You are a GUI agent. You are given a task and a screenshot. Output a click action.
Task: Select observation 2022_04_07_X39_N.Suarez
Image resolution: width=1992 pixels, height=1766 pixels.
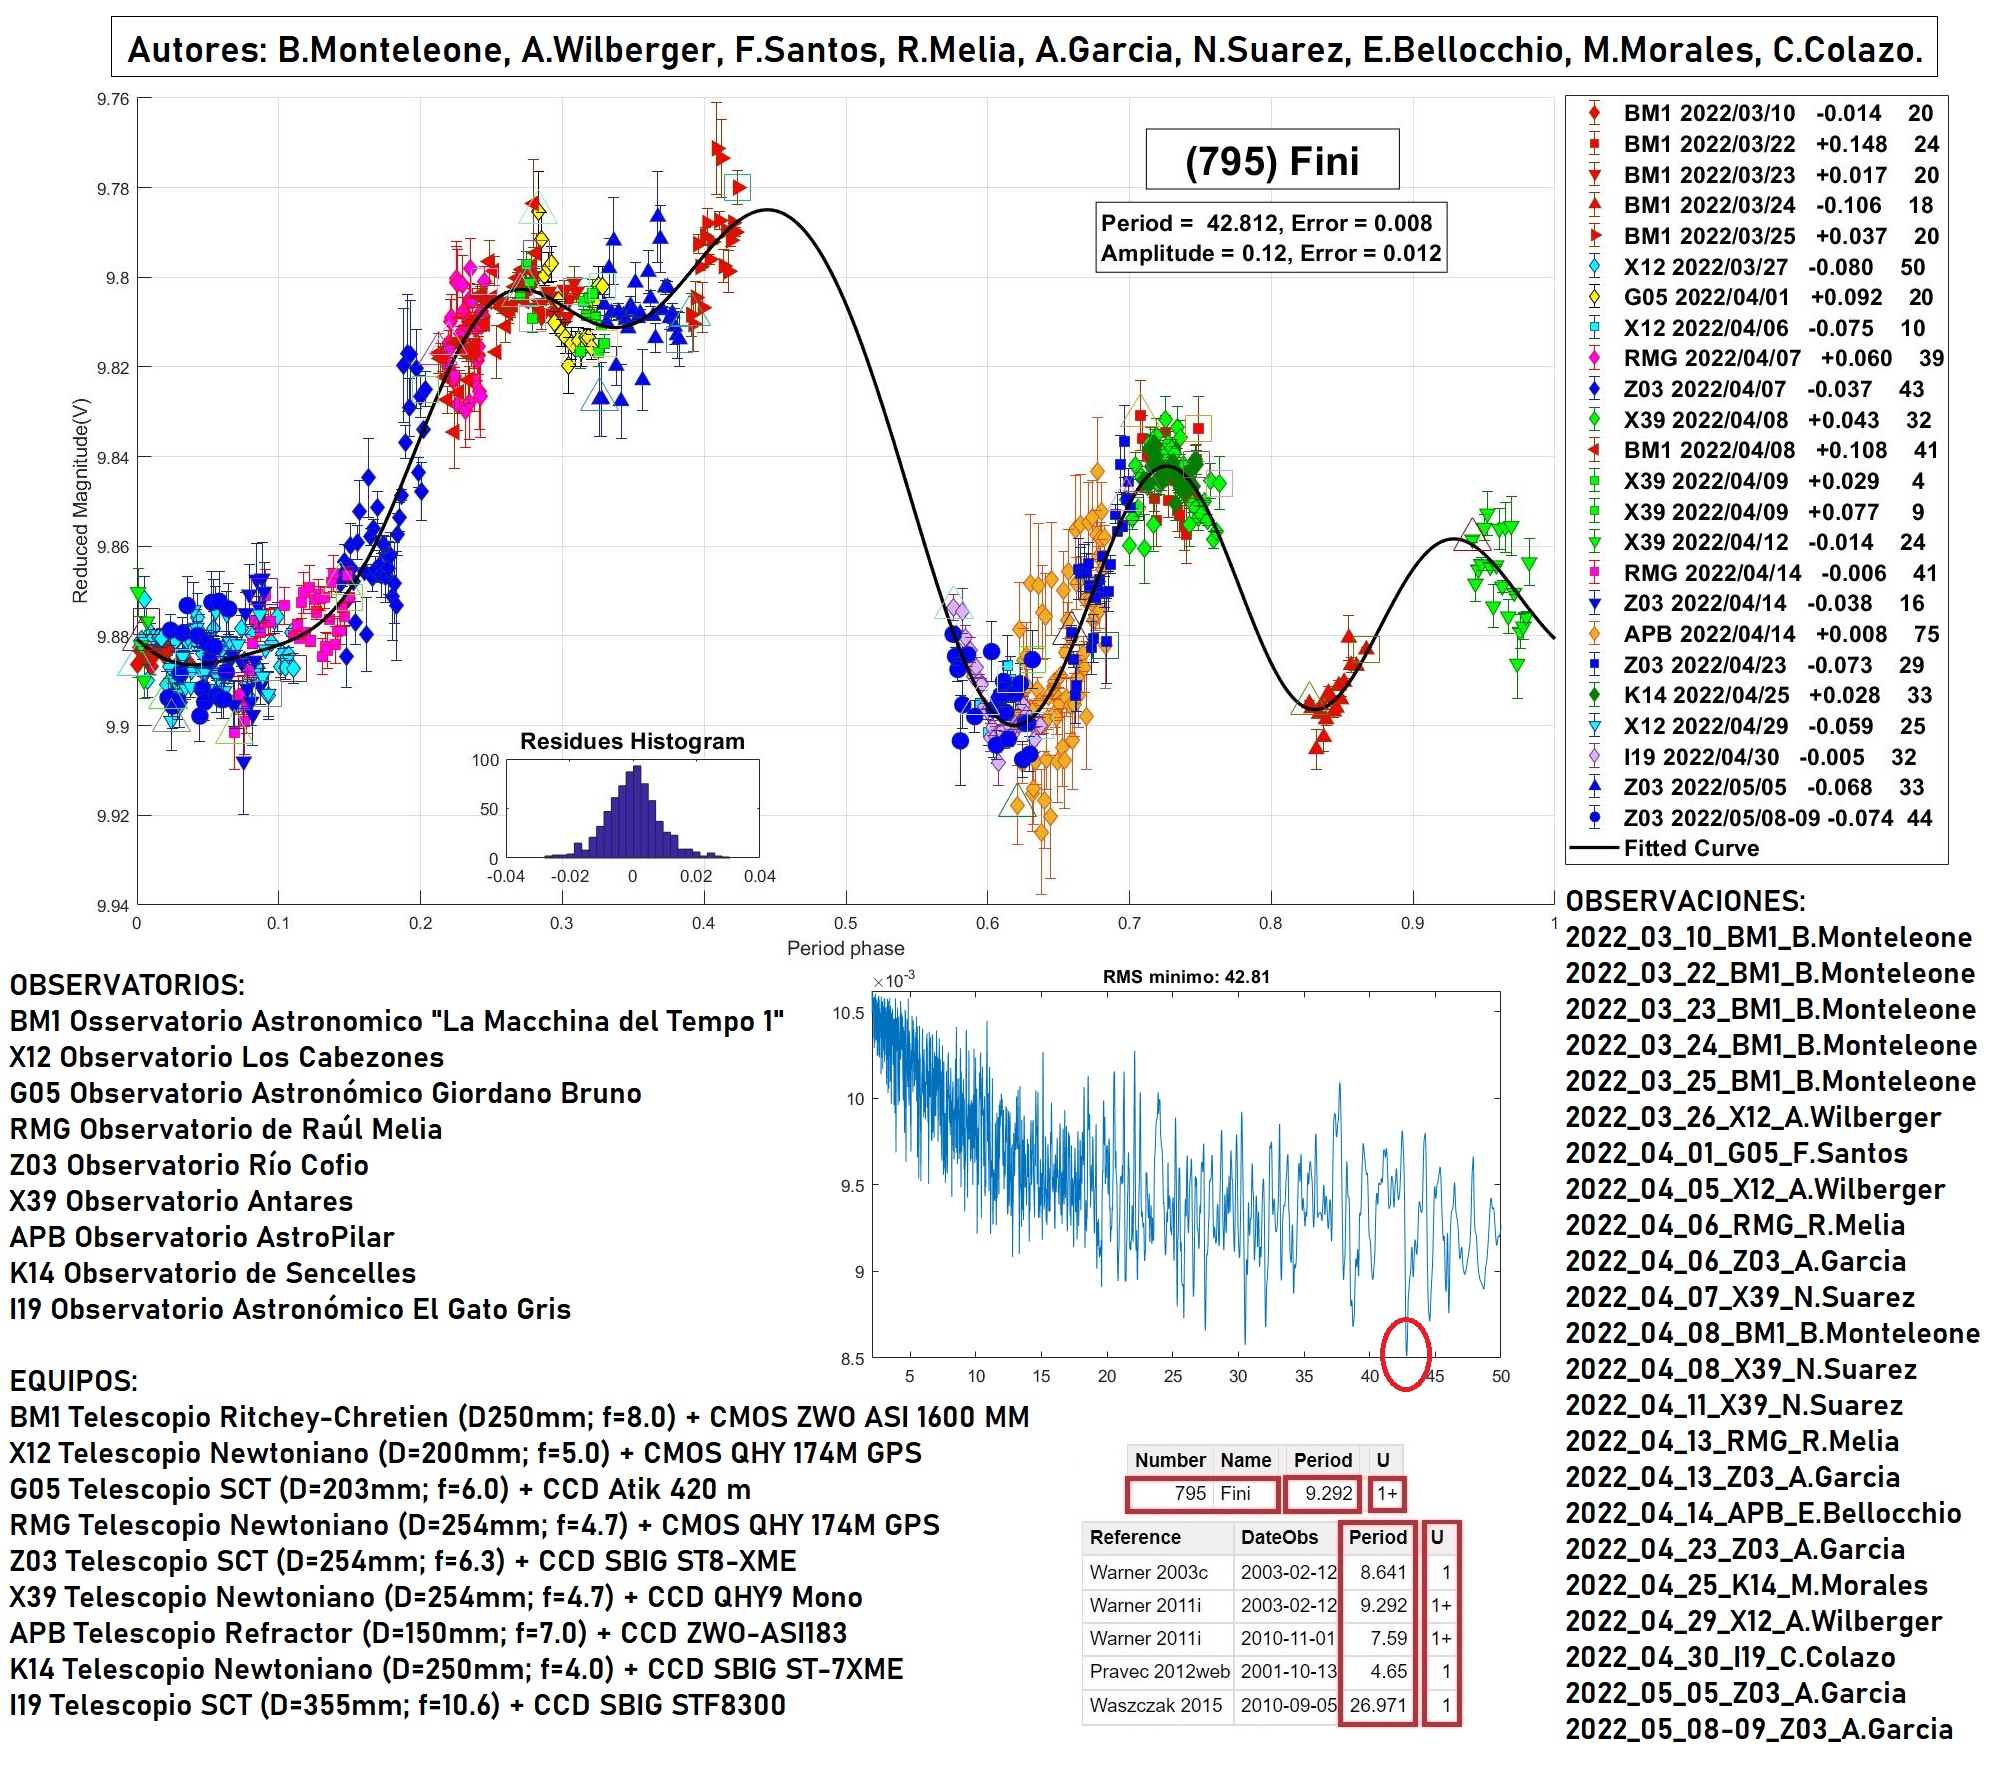[1740, 1297]
